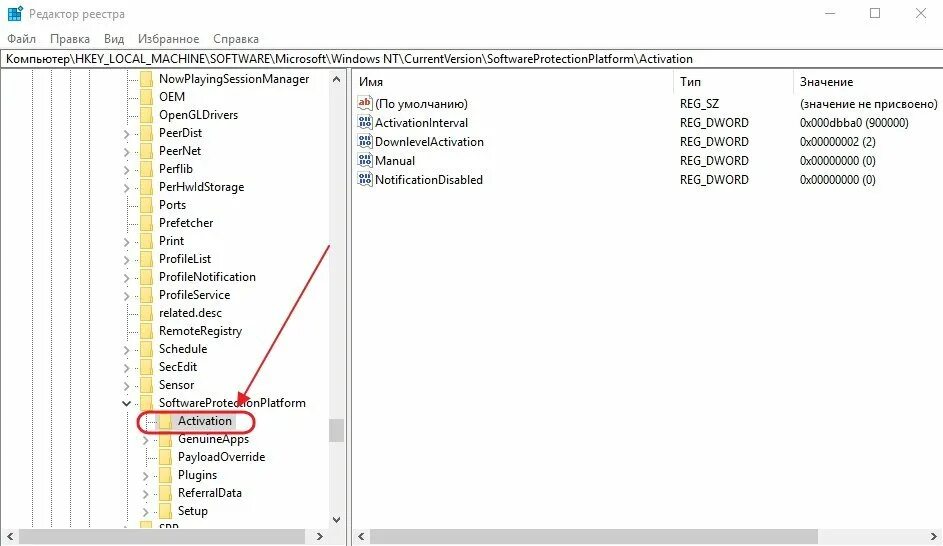Image resolution: width=943 pixels, height=546 pixels.
Task: Click the Schedule folder icon
Action: (146, 349)
